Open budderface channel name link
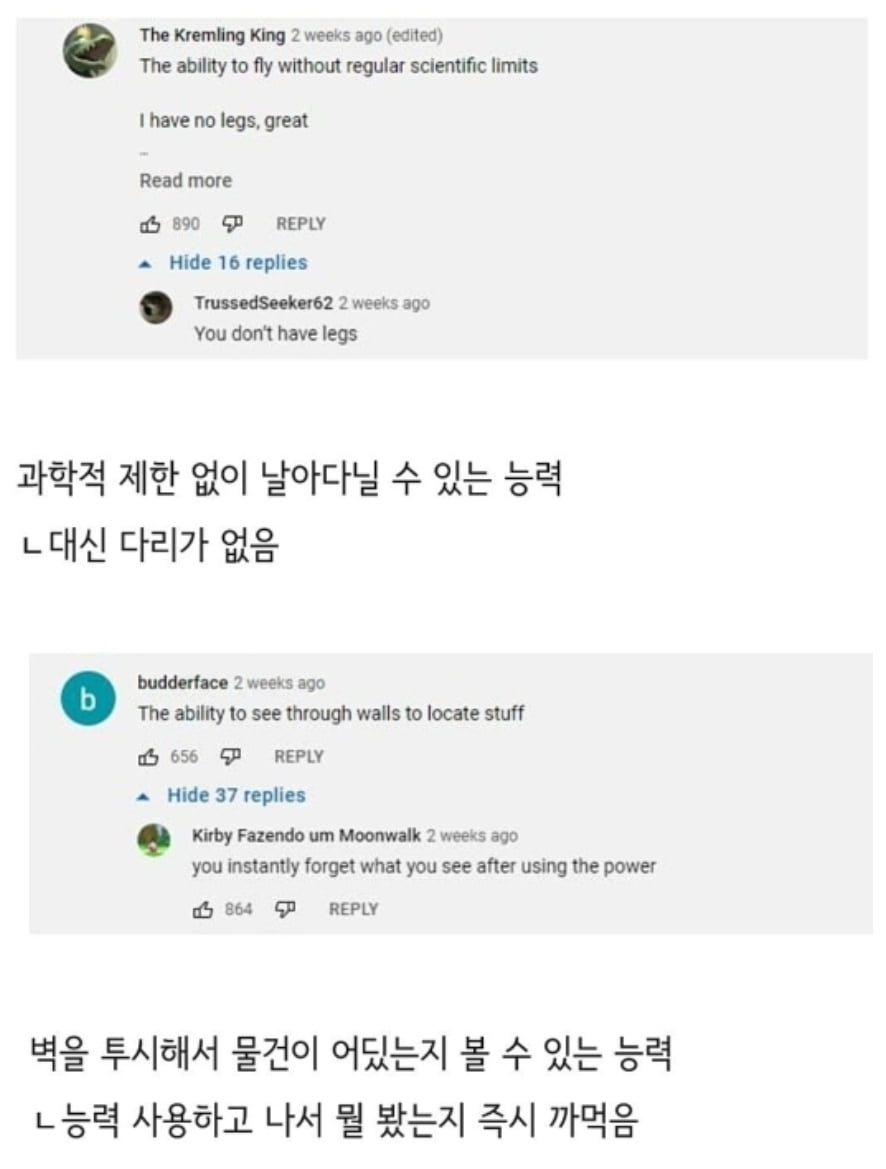 [182, 683]
